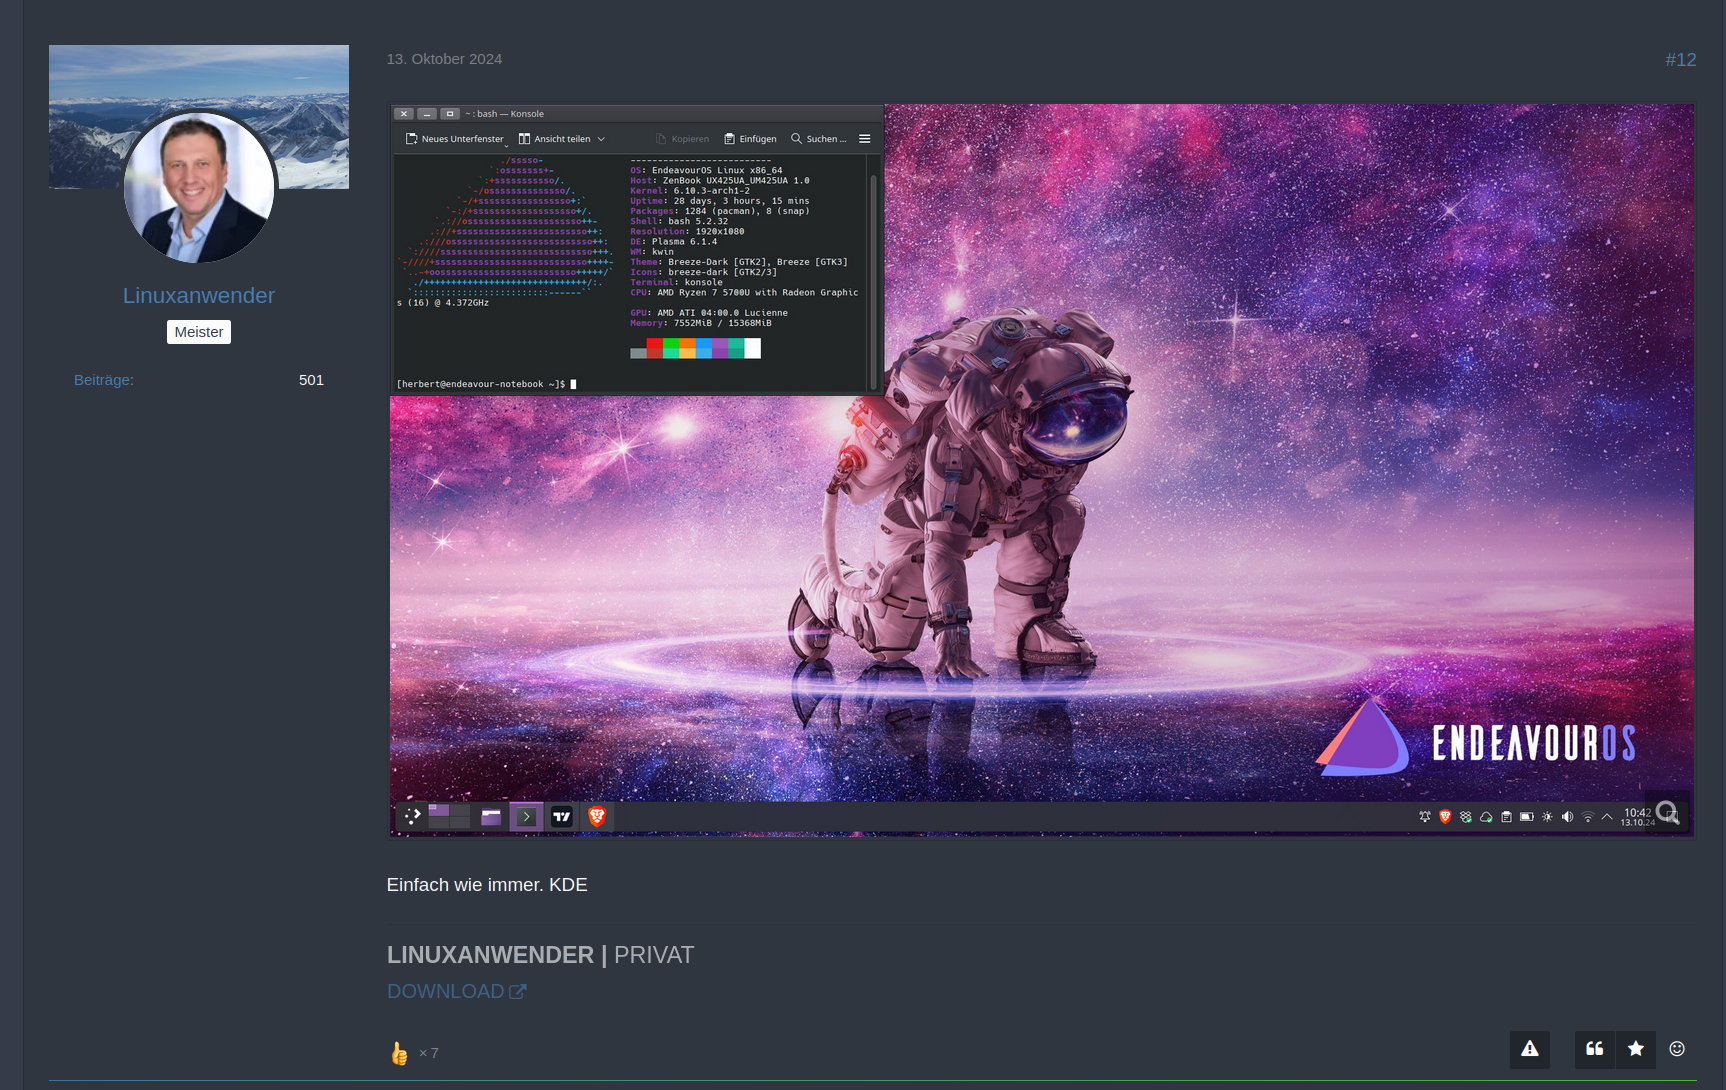This screenshot has height=1090, width=1726.
Task: Click the Brave browser icon in the pictured taskbar
Action: 597,816
